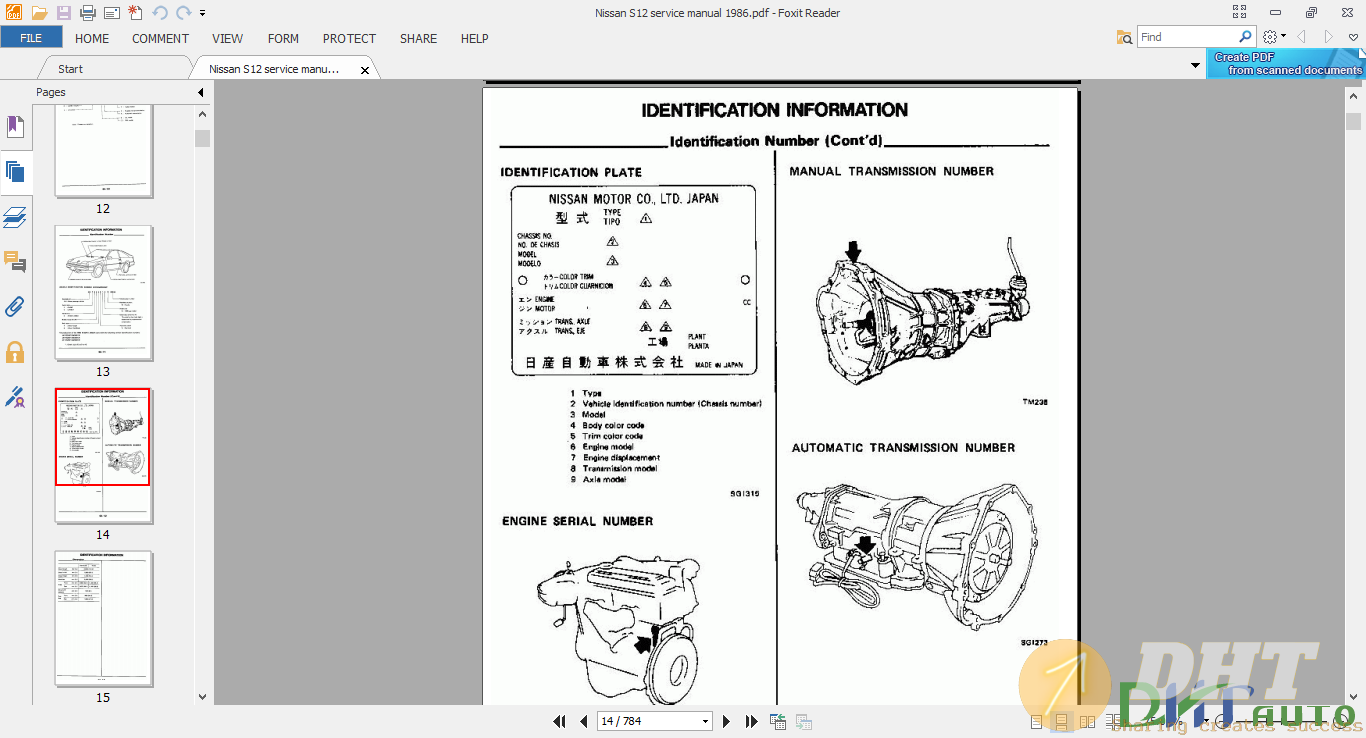Screen dimensions: 1366x738
Task: Open the document tab list dropdown arrow
Action: (1195, 66)
